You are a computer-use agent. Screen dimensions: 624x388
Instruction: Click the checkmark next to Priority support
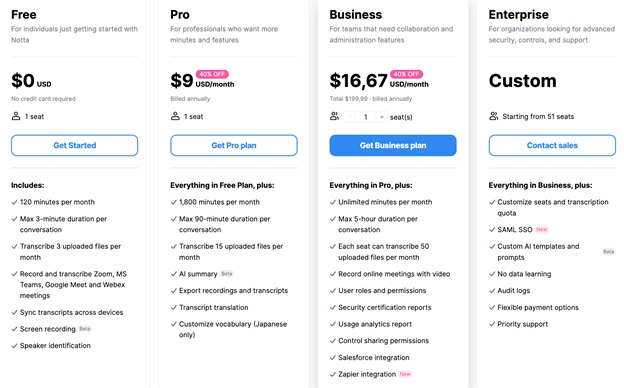(492, 324)
